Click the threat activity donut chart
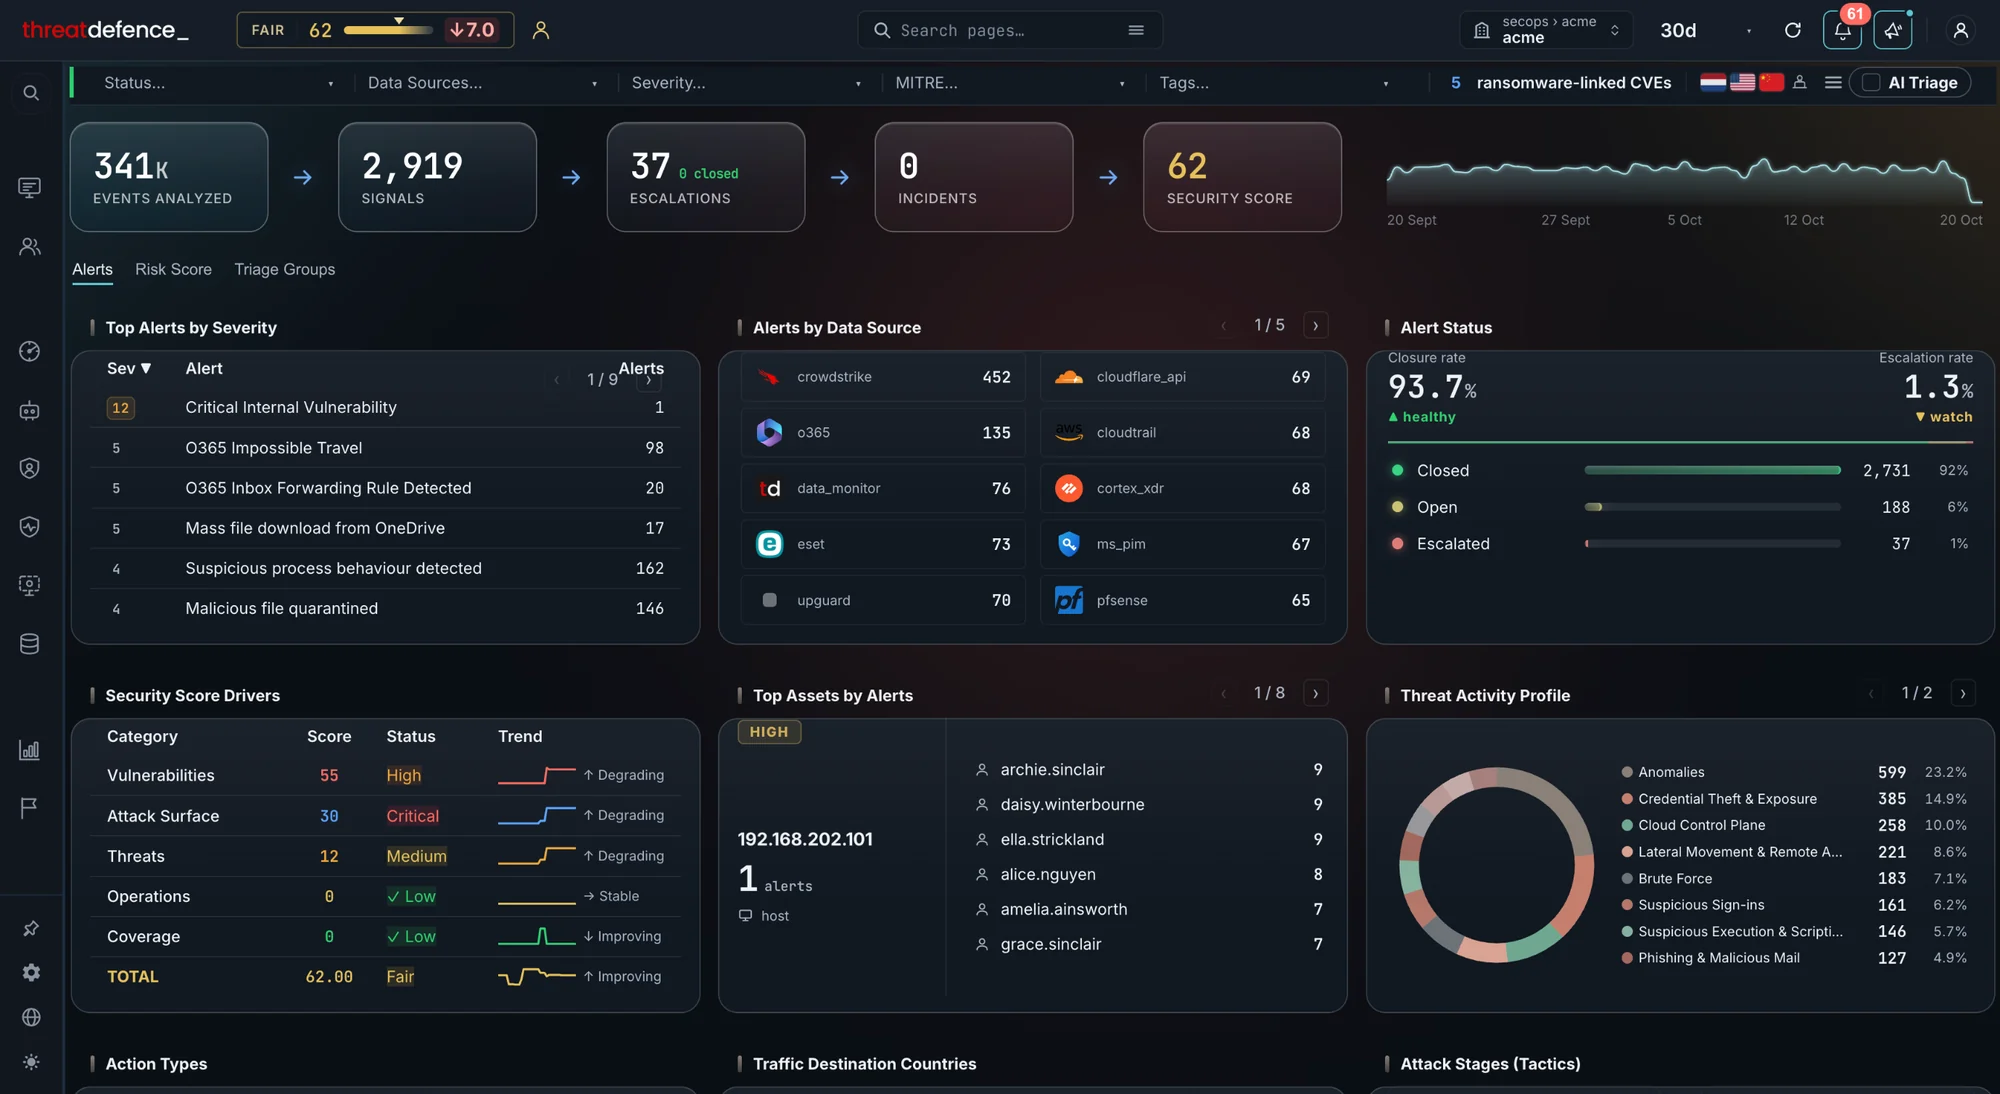The height and width of the screenshot is (1094, 2000). pos(1496,865)
